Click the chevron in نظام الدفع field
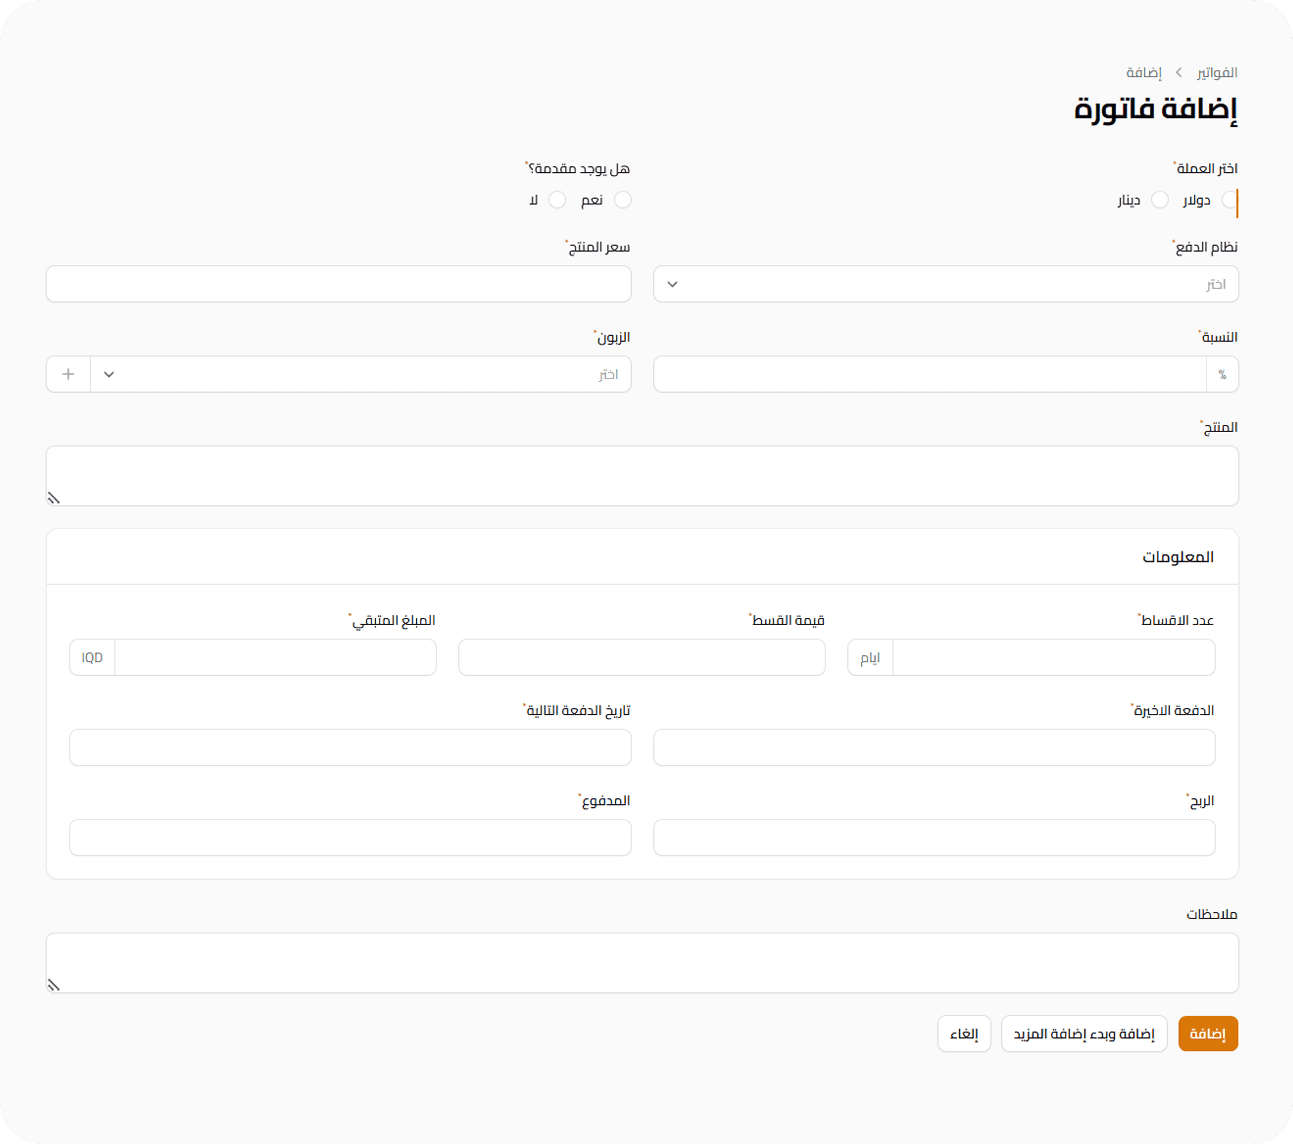This screenshot has height=1144, width=1293. [673, 284]
